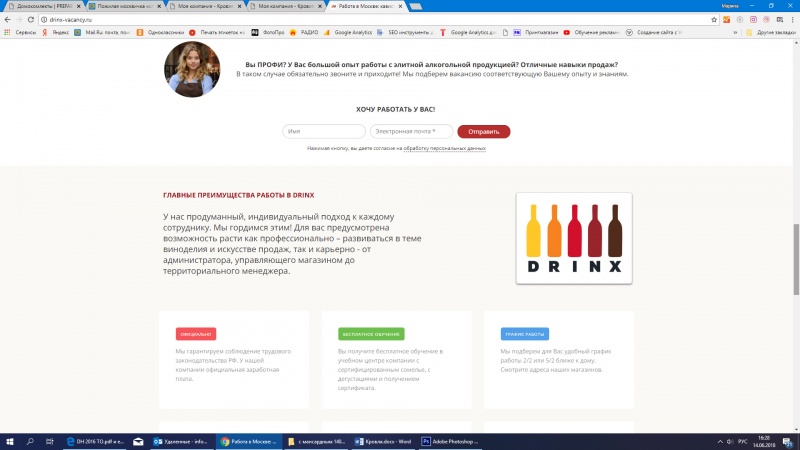
Task: Switch to the Домокомплекты tab
Action: 44,6
